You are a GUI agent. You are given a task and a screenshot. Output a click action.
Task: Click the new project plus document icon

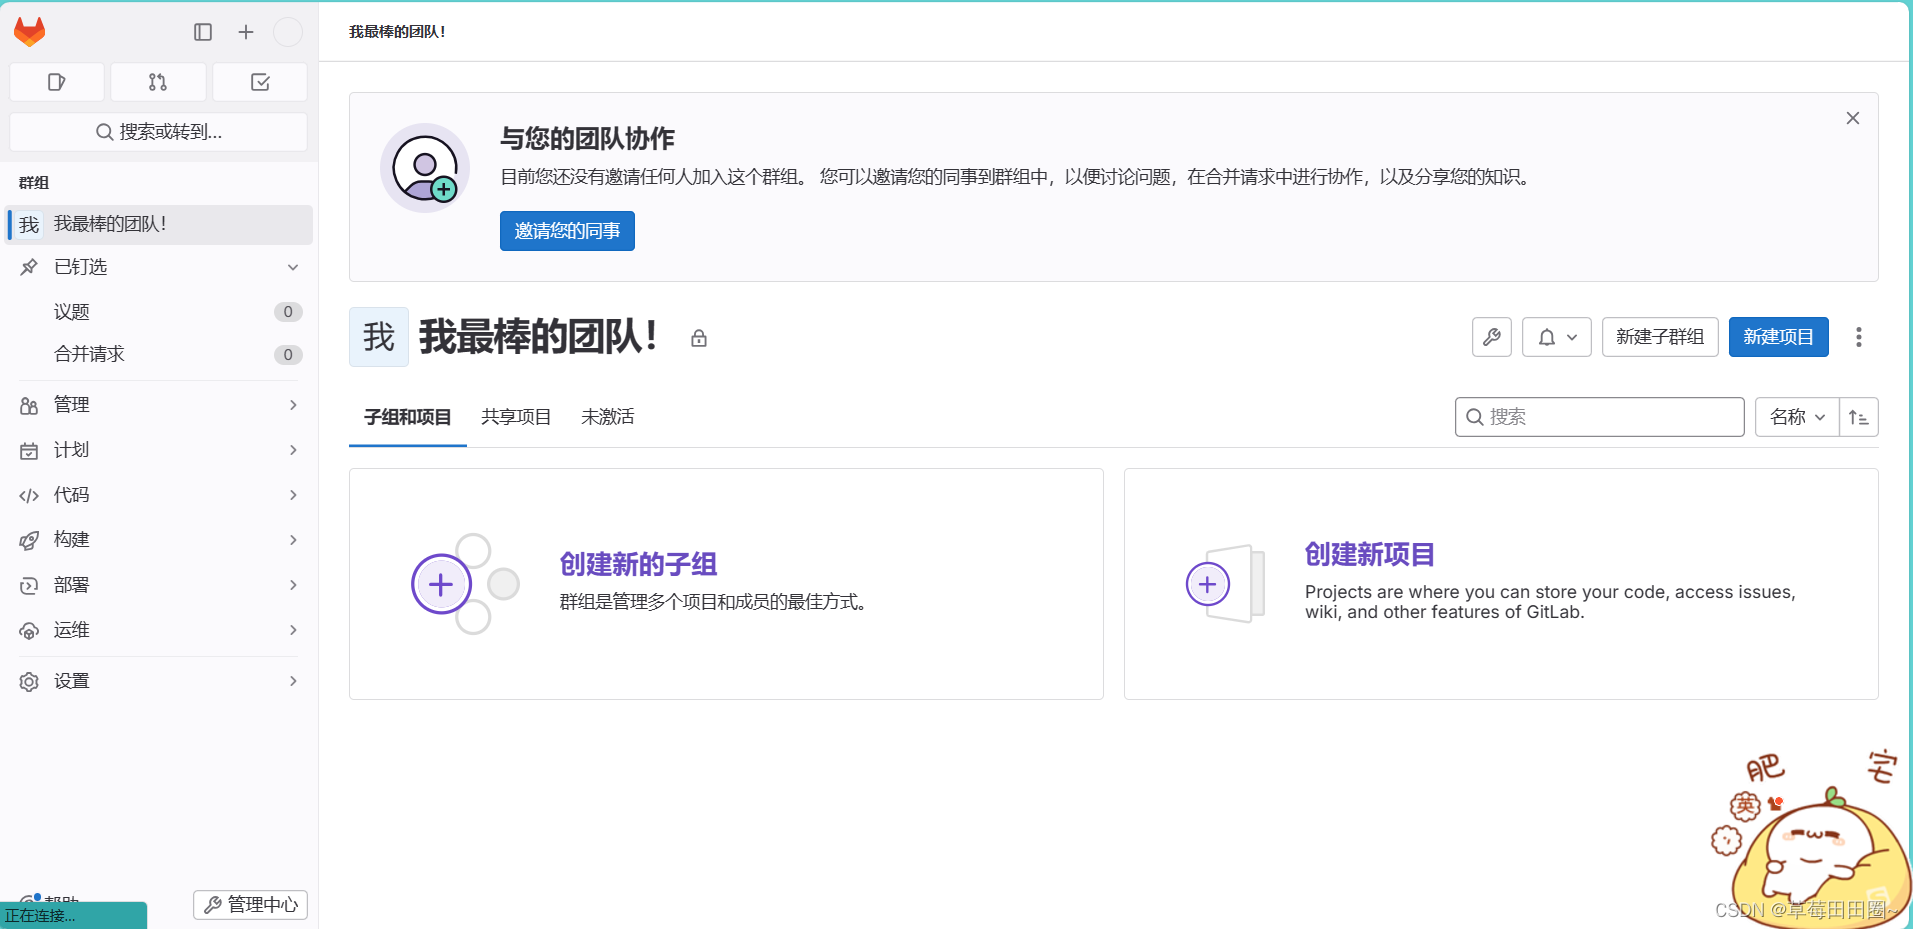[1224, 584]
